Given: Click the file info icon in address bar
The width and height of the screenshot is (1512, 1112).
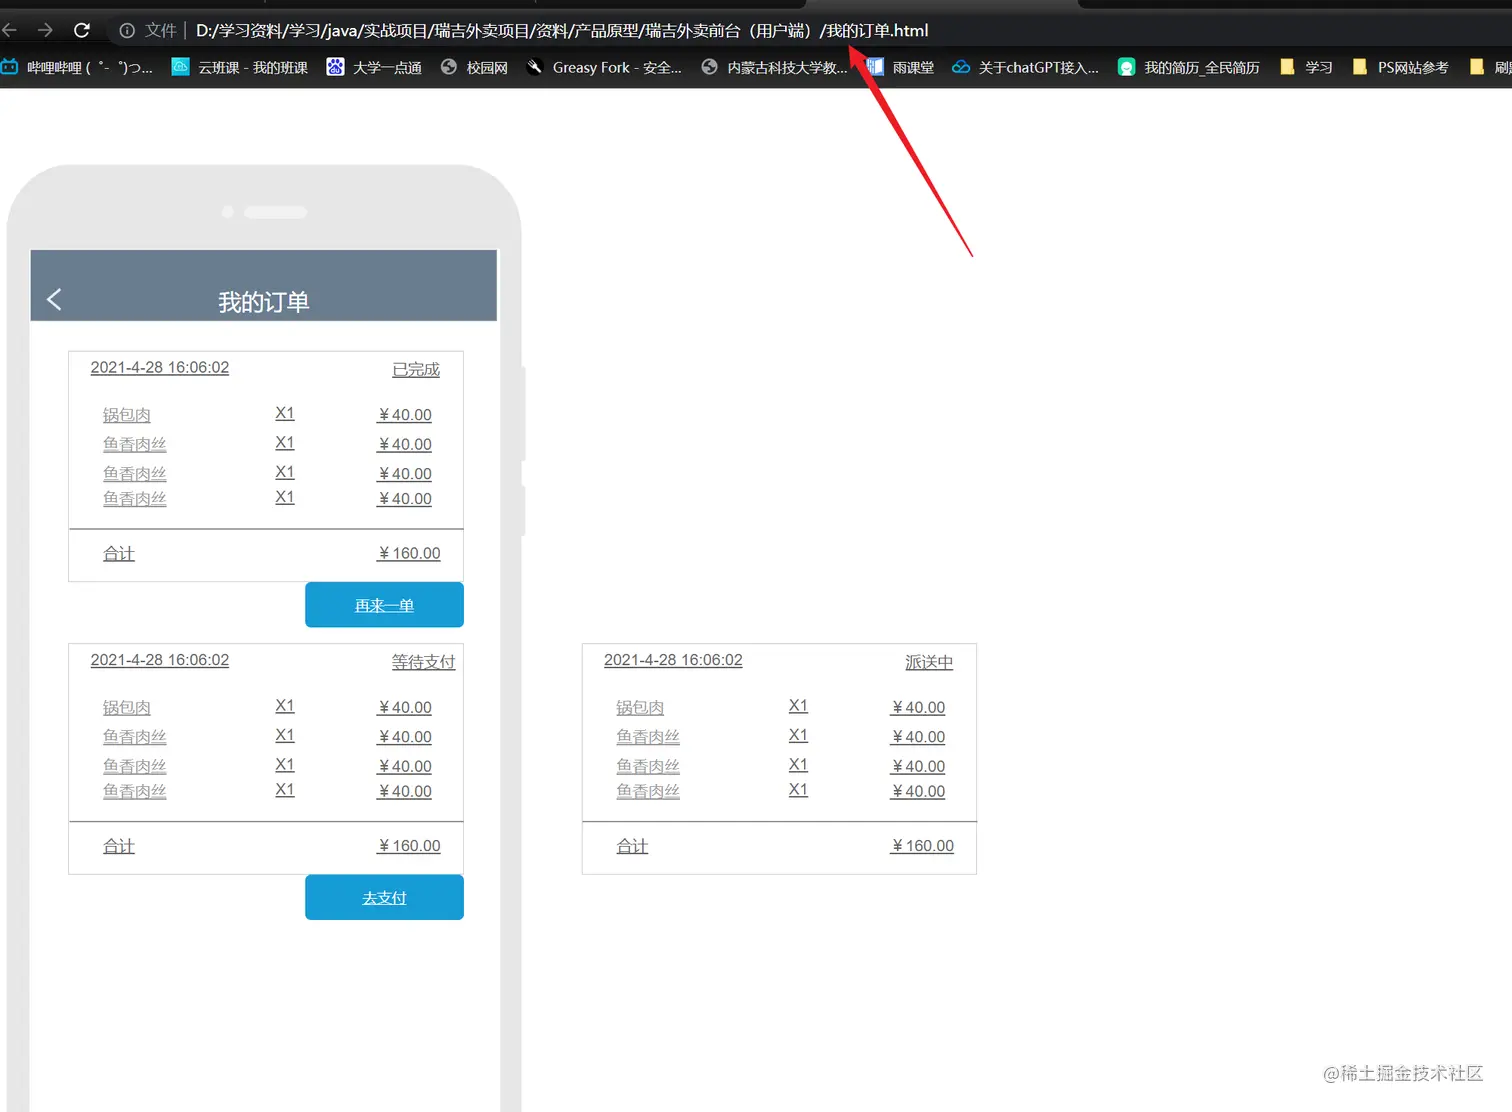Looking at the screenshot, I should [x=127, y=31].
